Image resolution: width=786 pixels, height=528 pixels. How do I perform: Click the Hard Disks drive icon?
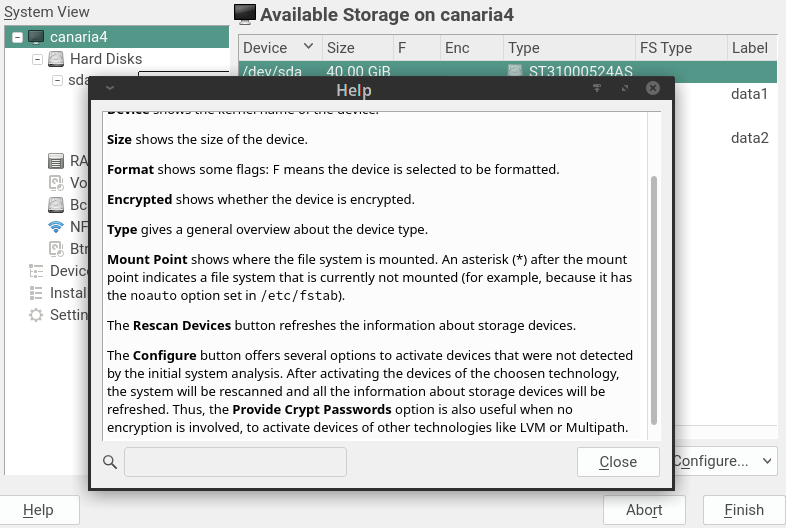pyautogui.click(x=56, y=59)
